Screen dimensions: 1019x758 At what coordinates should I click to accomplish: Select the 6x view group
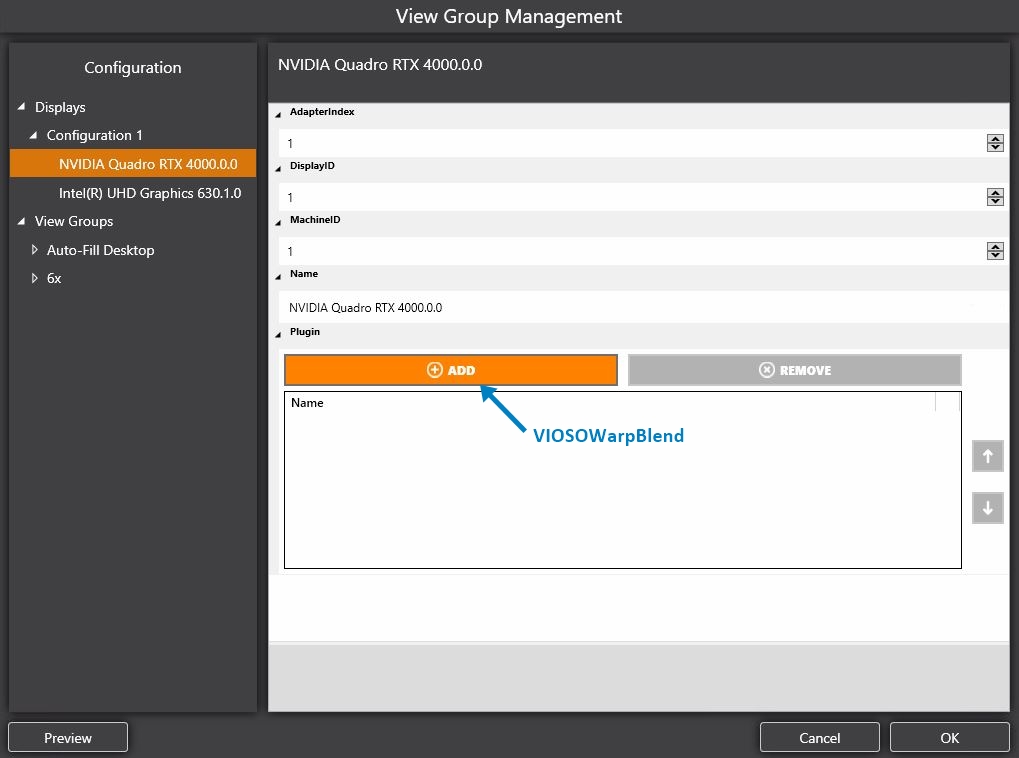click(x=54, y=278)
